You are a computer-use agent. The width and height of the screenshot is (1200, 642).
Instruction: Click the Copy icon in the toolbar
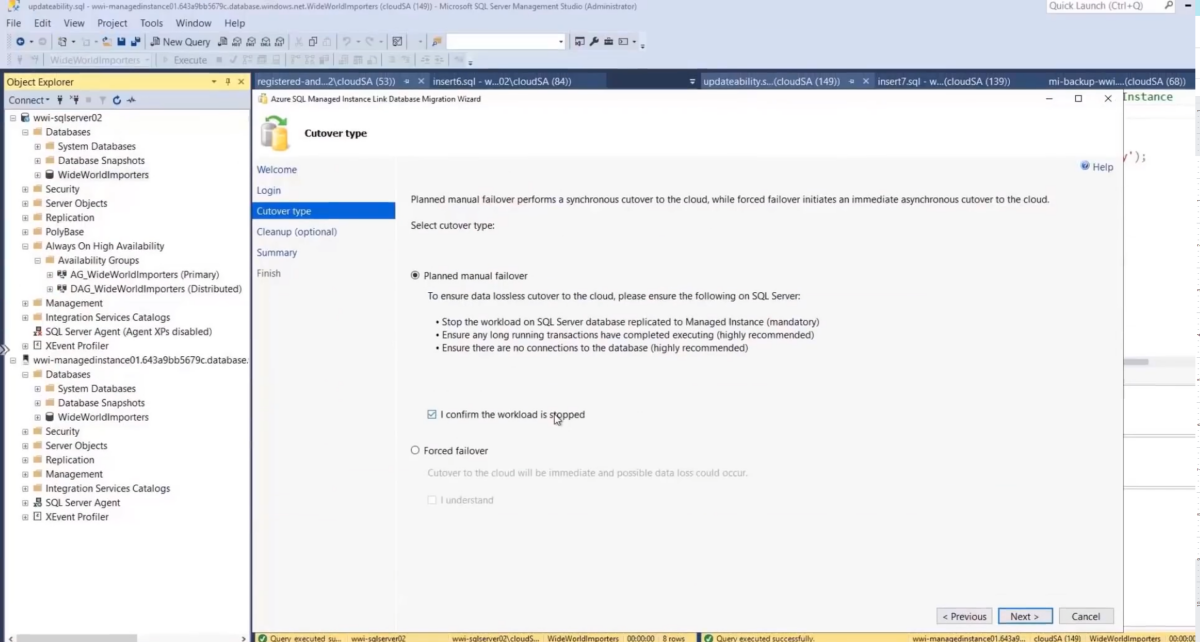click(313, 42)
